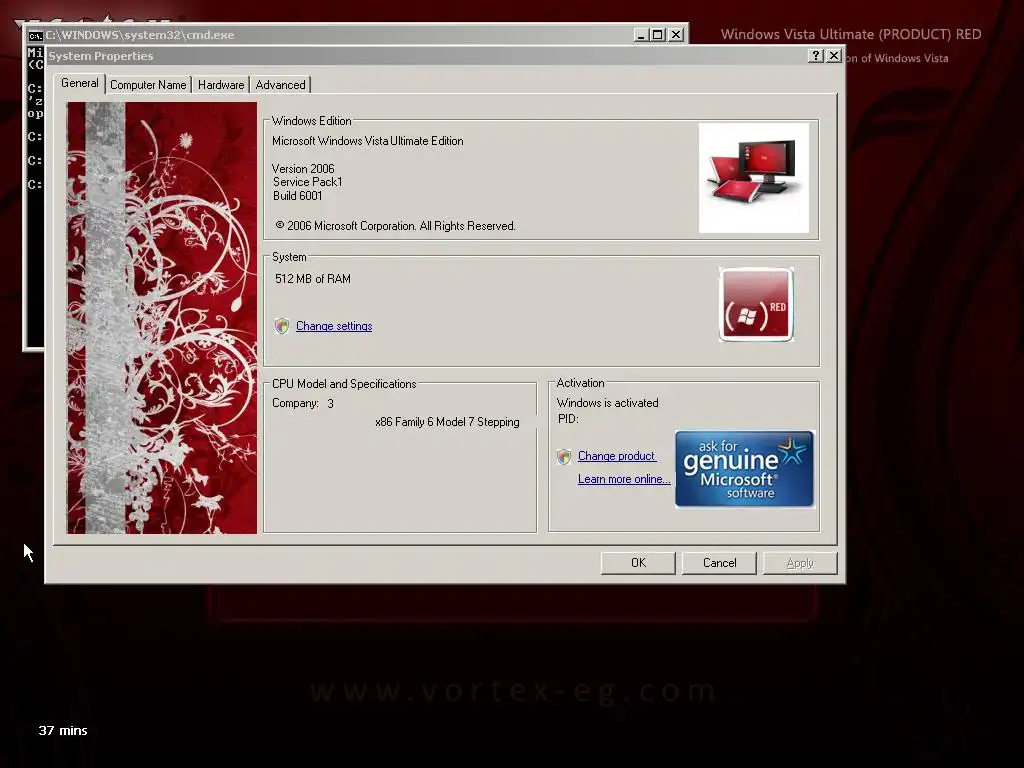Screen dimensions: 1024x768
Task: Open the Computer Name tab
Action: tap(148, 85)
